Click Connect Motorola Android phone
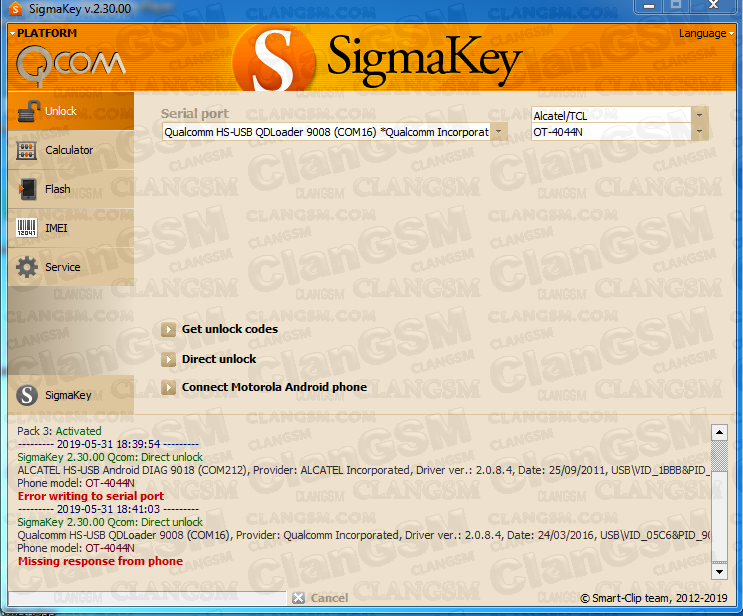 (x=274, y=388)
